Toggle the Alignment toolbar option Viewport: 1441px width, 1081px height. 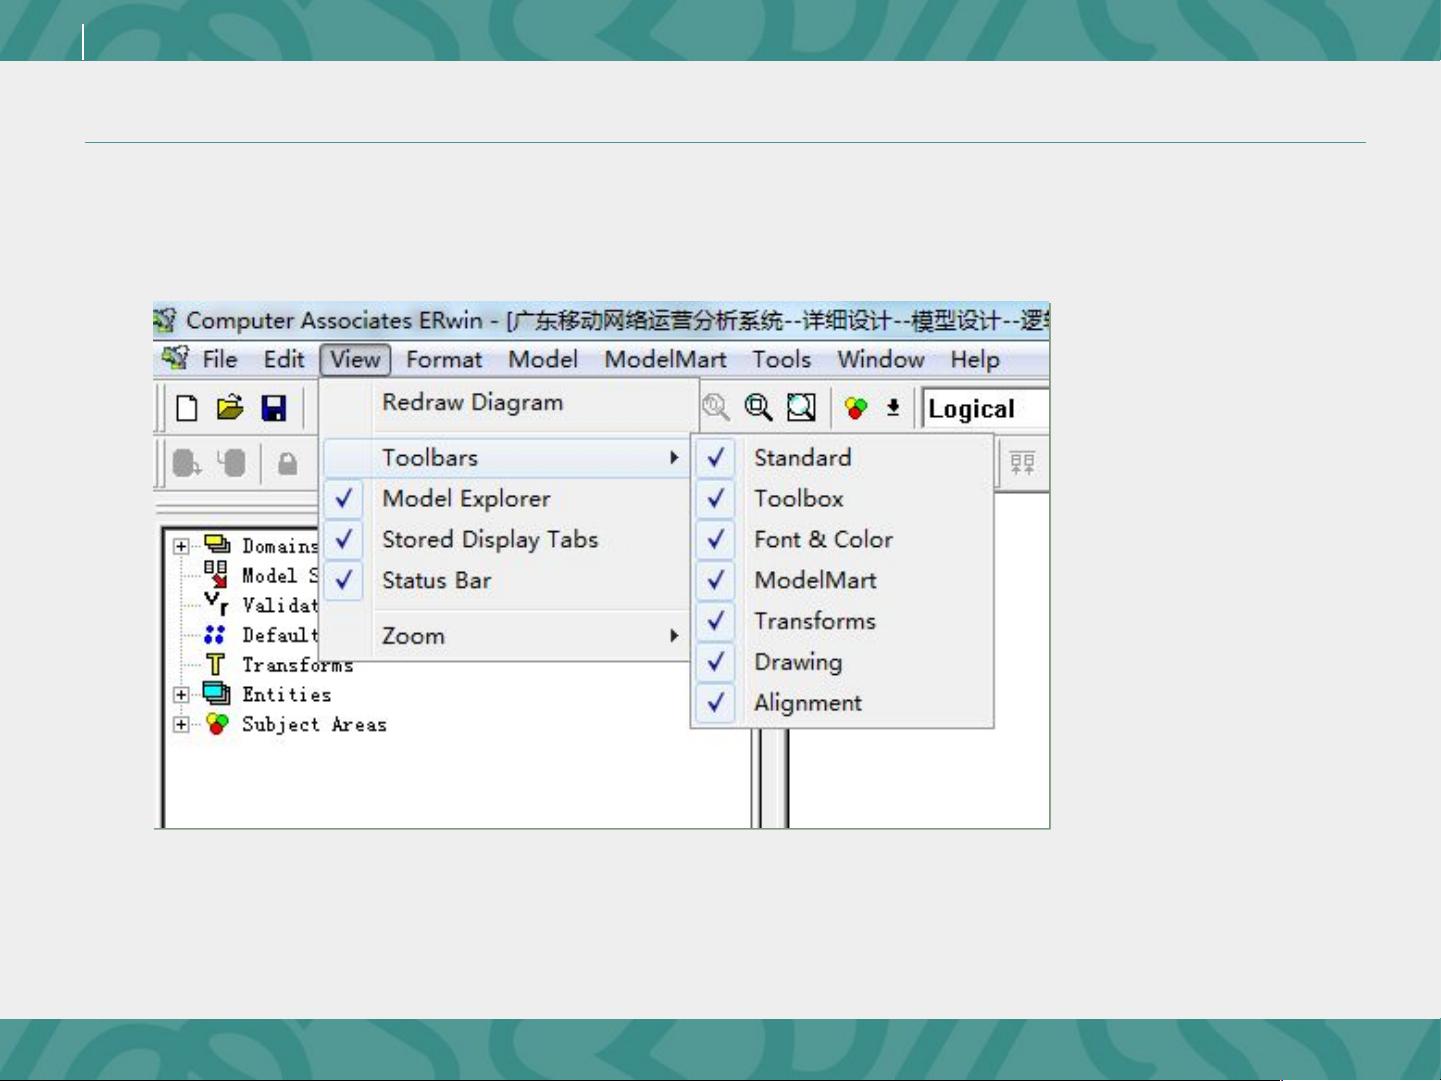[x=842, y=703]
